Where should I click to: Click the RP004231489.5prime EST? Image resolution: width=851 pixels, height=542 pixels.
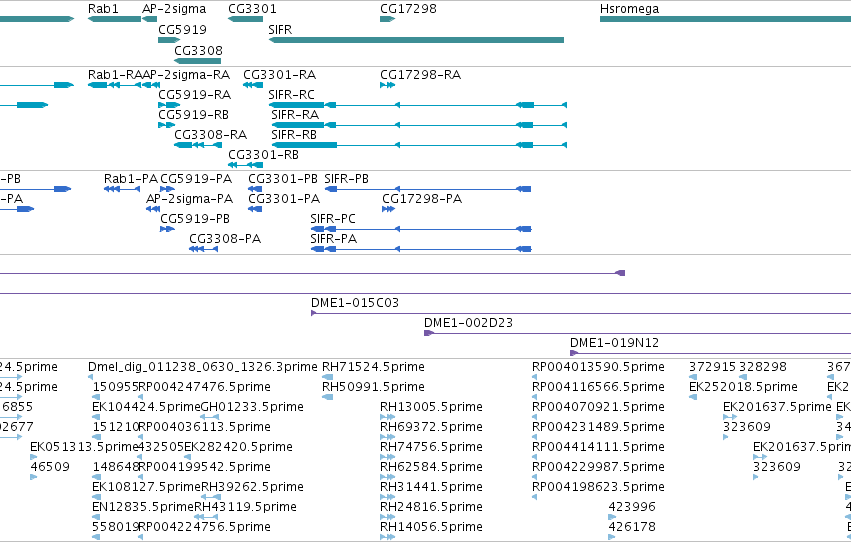[x=534, y=437]
